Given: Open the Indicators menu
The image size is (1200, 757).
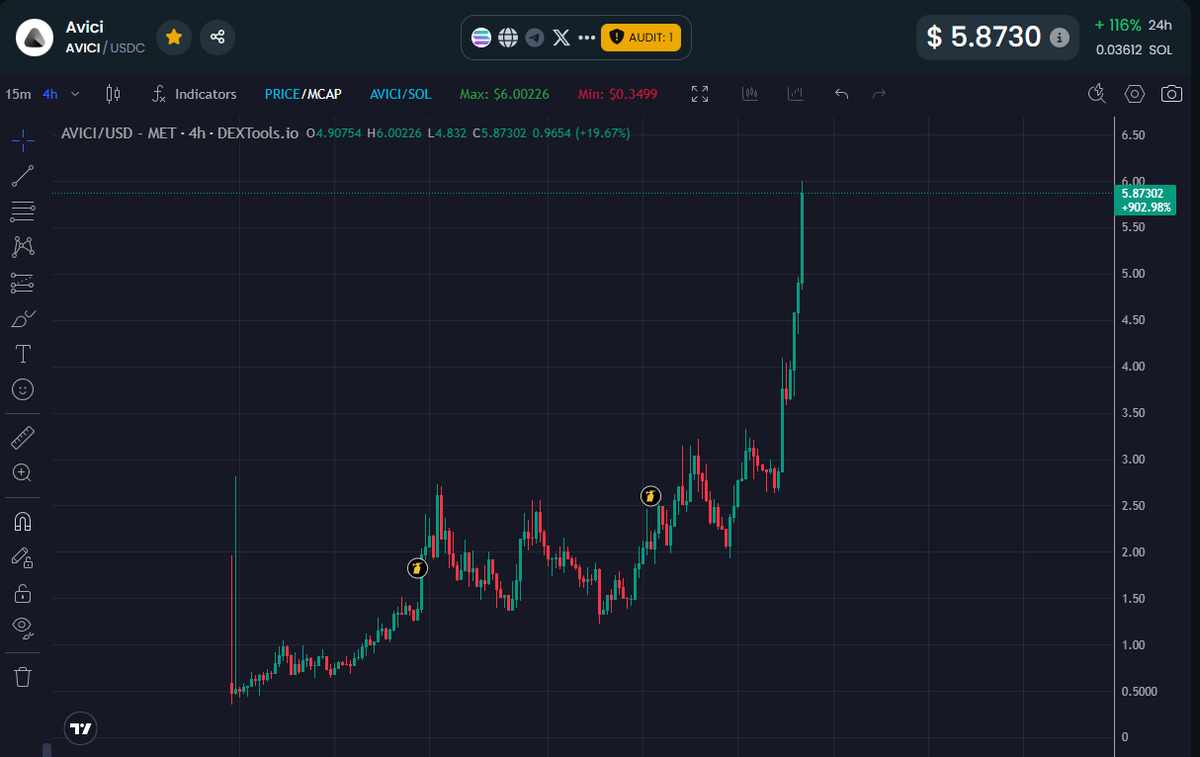Looking at the screenshot, I should 194,94.
